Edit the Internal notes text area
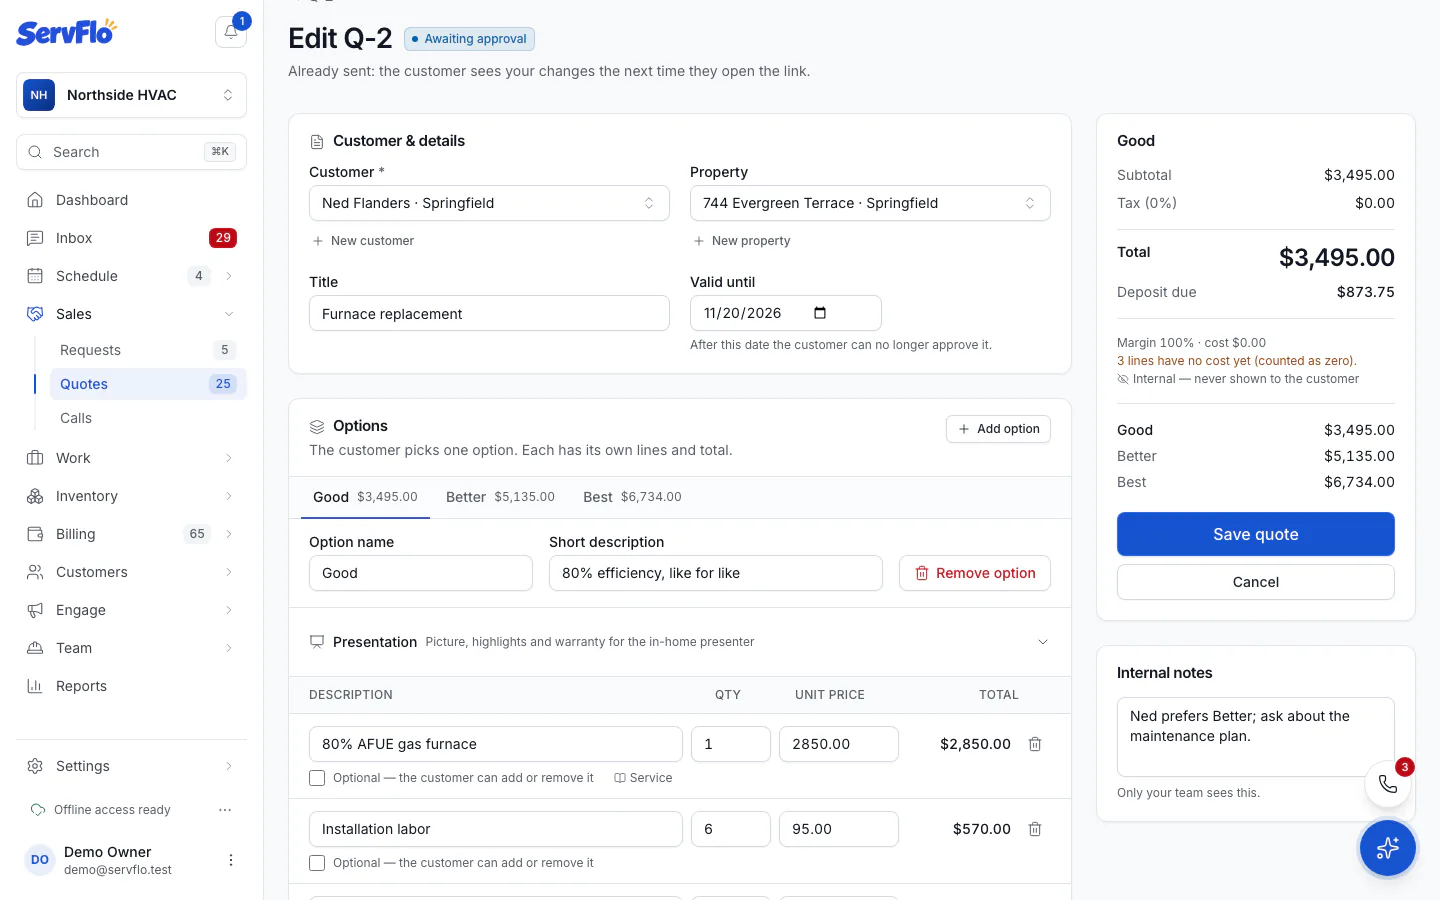Viewport: 1440px width, 900px height. [x=1256, y=737]
